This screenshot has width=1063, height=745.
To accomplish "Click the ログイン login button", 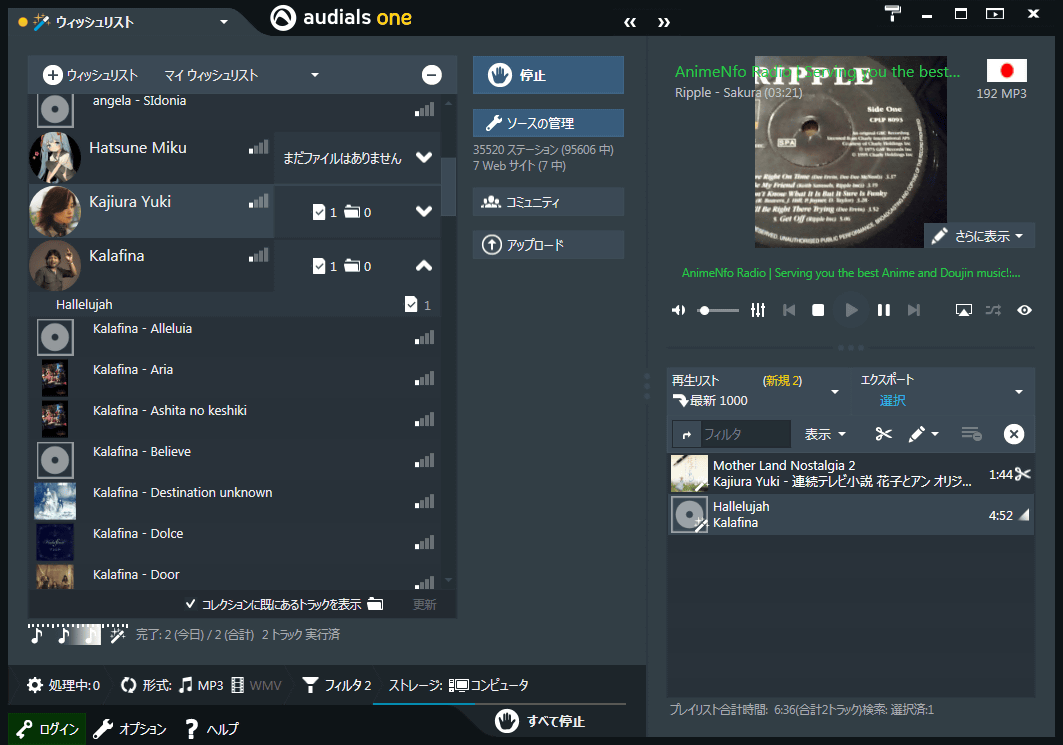I will coord(47,729).
